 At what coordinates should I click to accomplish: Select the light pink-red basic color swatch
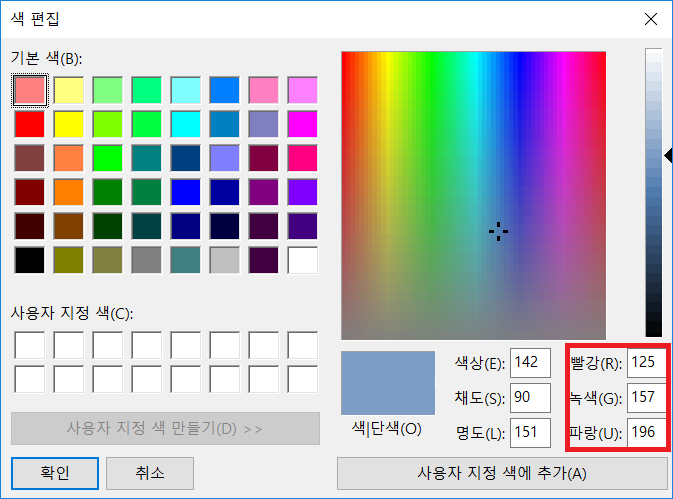point(30,90)
